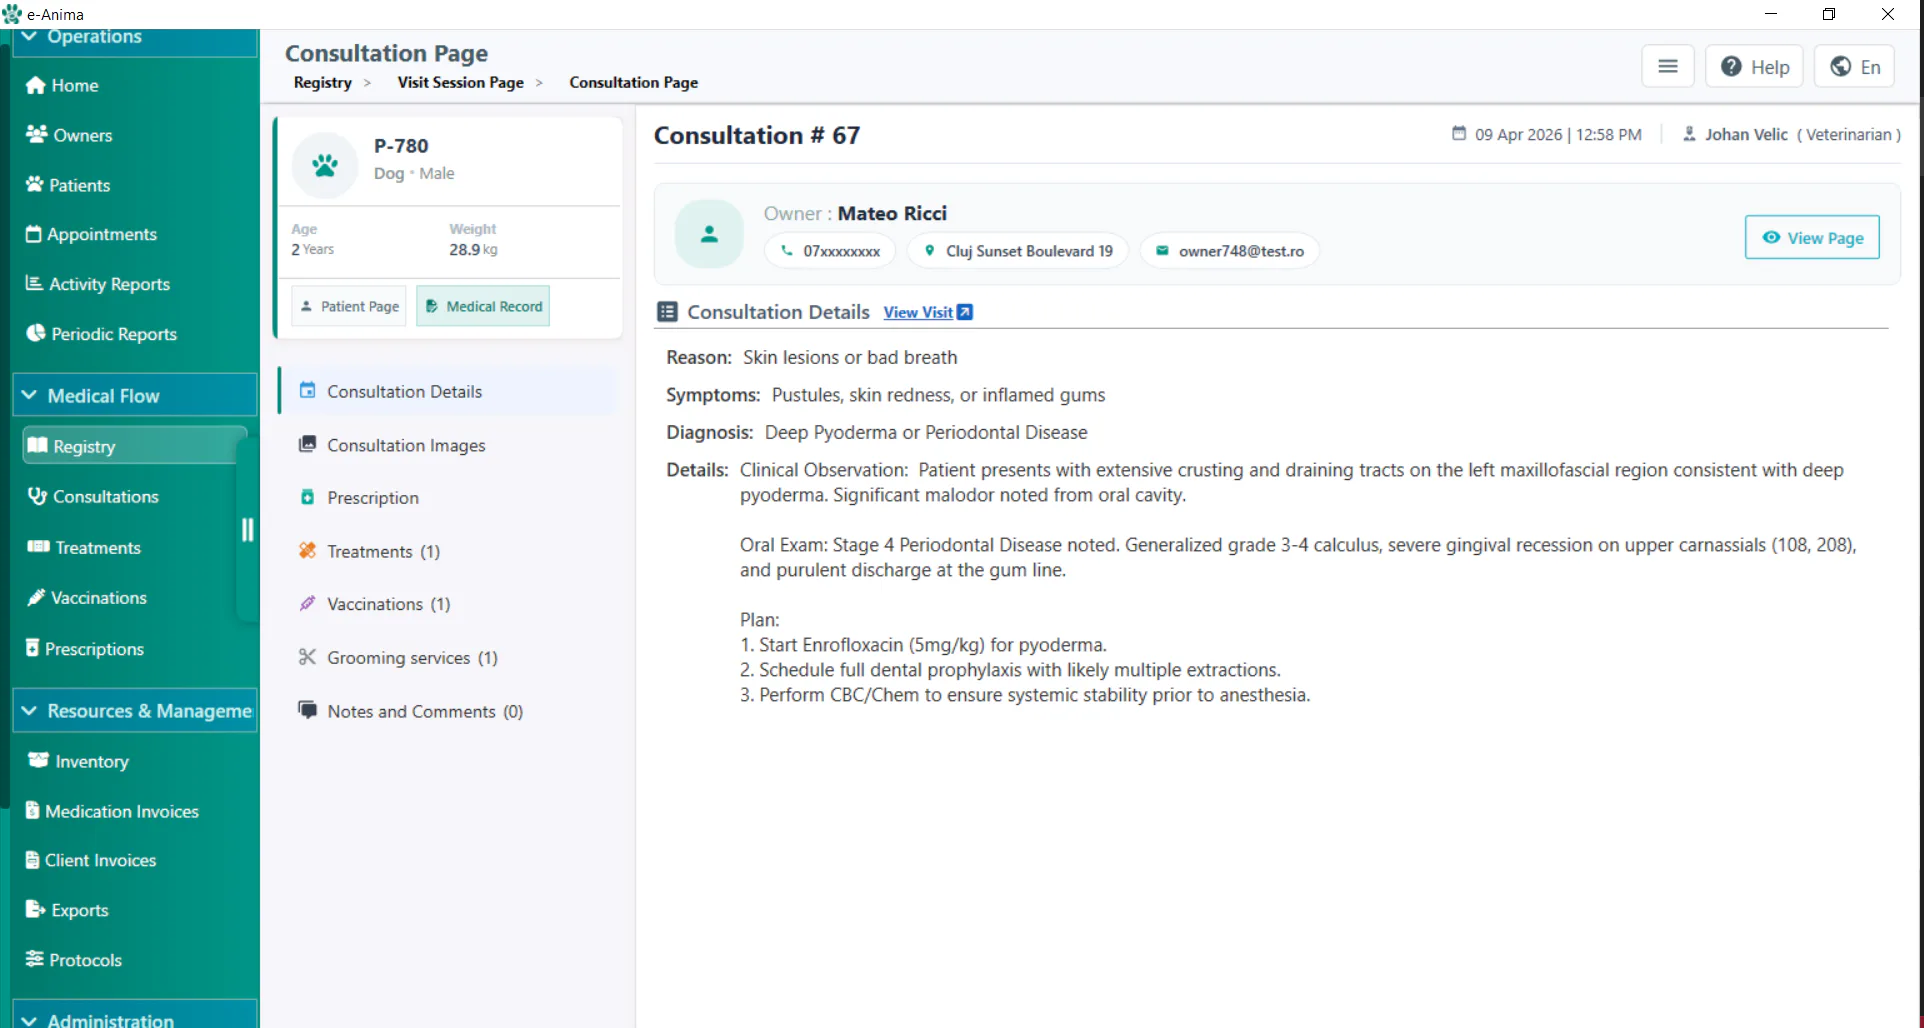Open the Medical Record button

click(x=483, y=306)
